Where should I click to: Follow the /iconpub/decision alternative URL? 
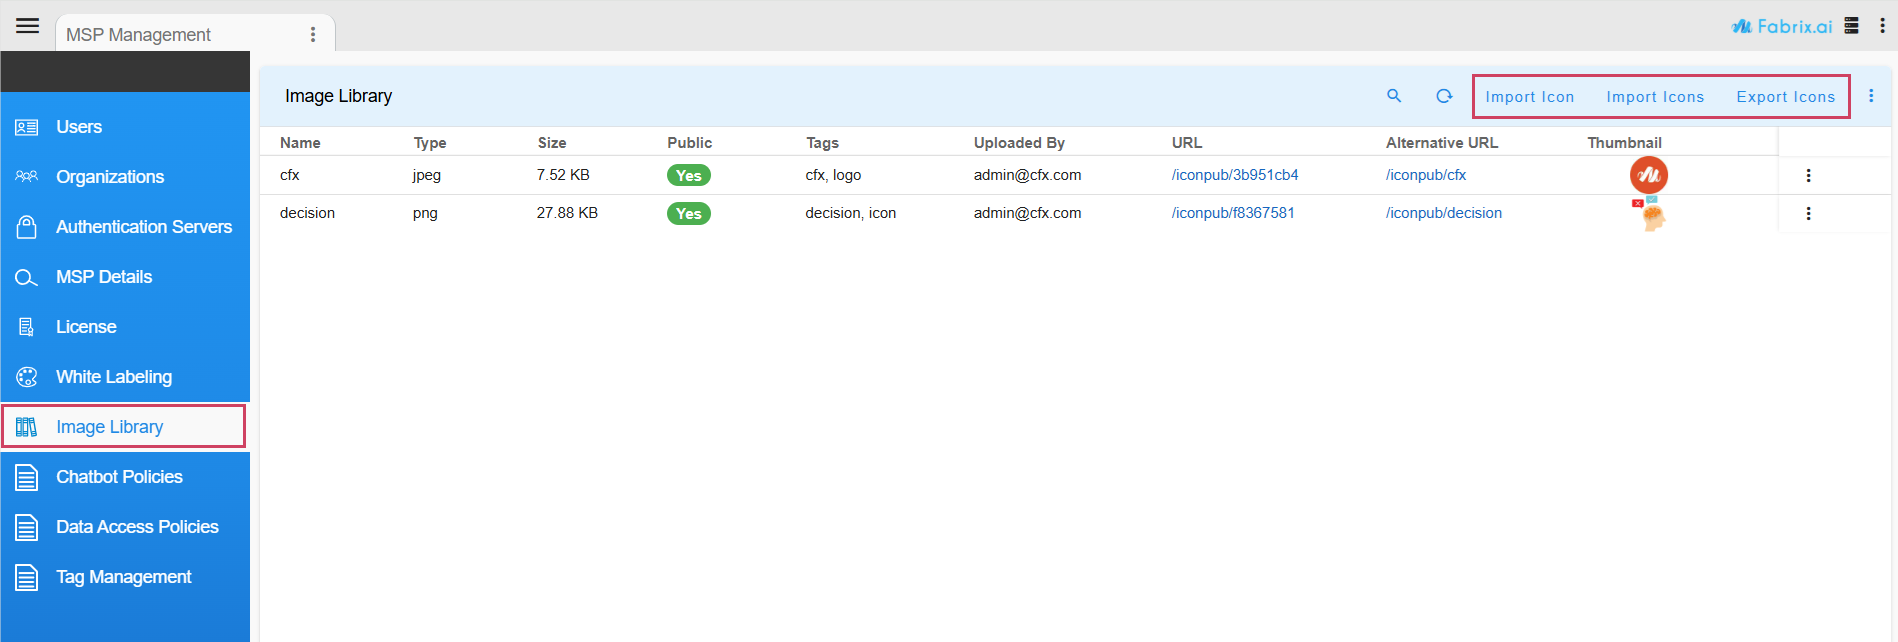pos(1443,213)
